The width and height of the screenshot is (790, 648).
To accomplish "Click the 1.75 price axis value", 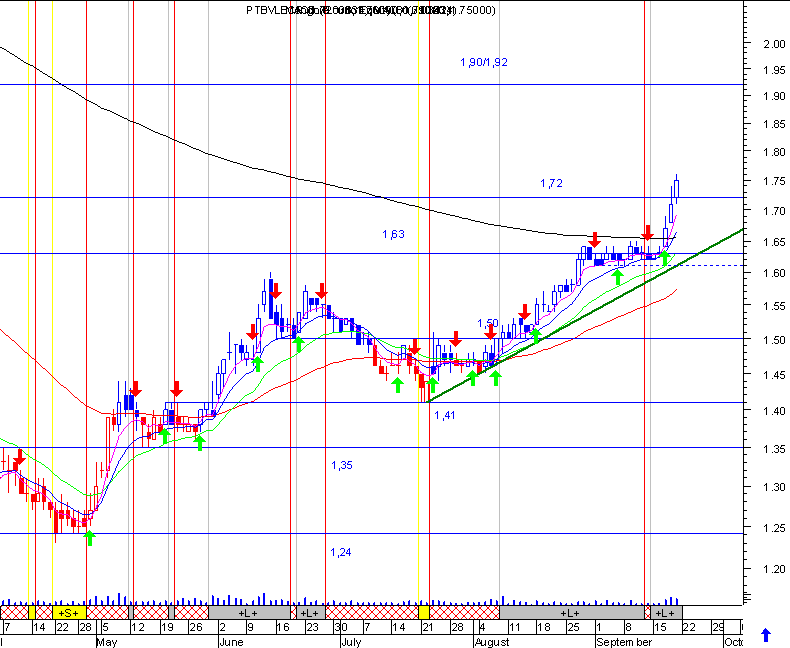I will [x=774, y=182].
